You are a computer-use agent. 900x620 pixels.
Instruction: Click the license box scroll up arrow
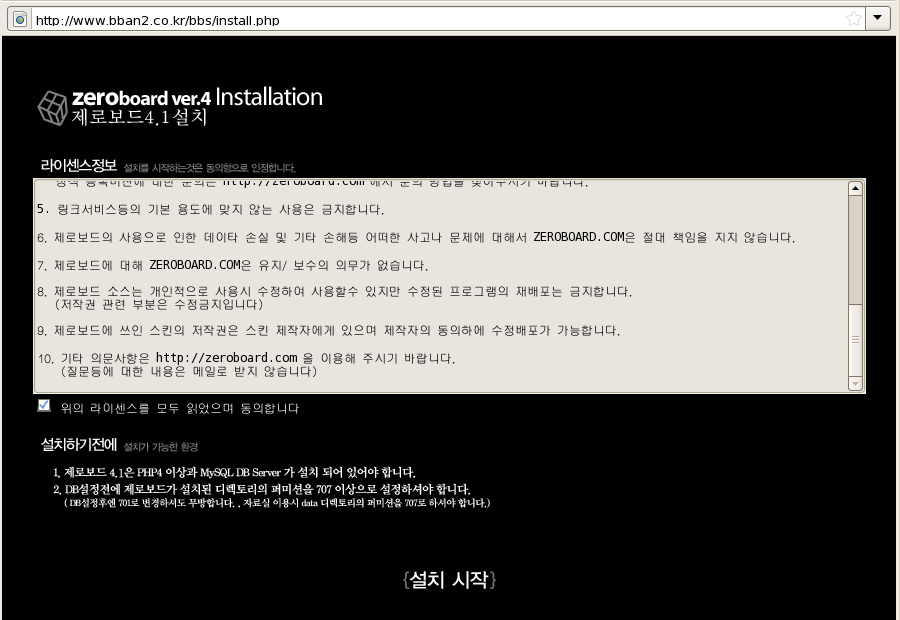coord(855,188)
